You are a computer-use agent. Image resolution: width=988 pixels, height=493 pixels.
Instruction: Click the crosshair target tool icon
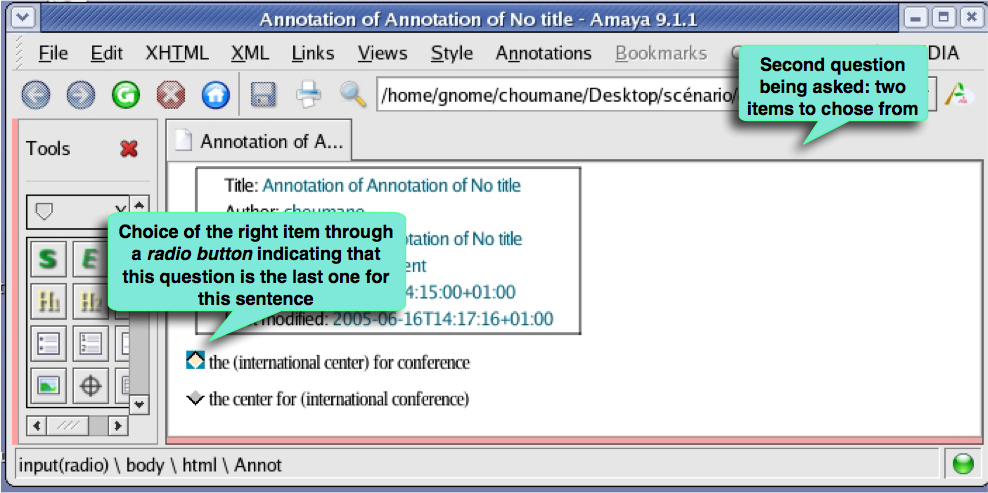tap(90, 386)
